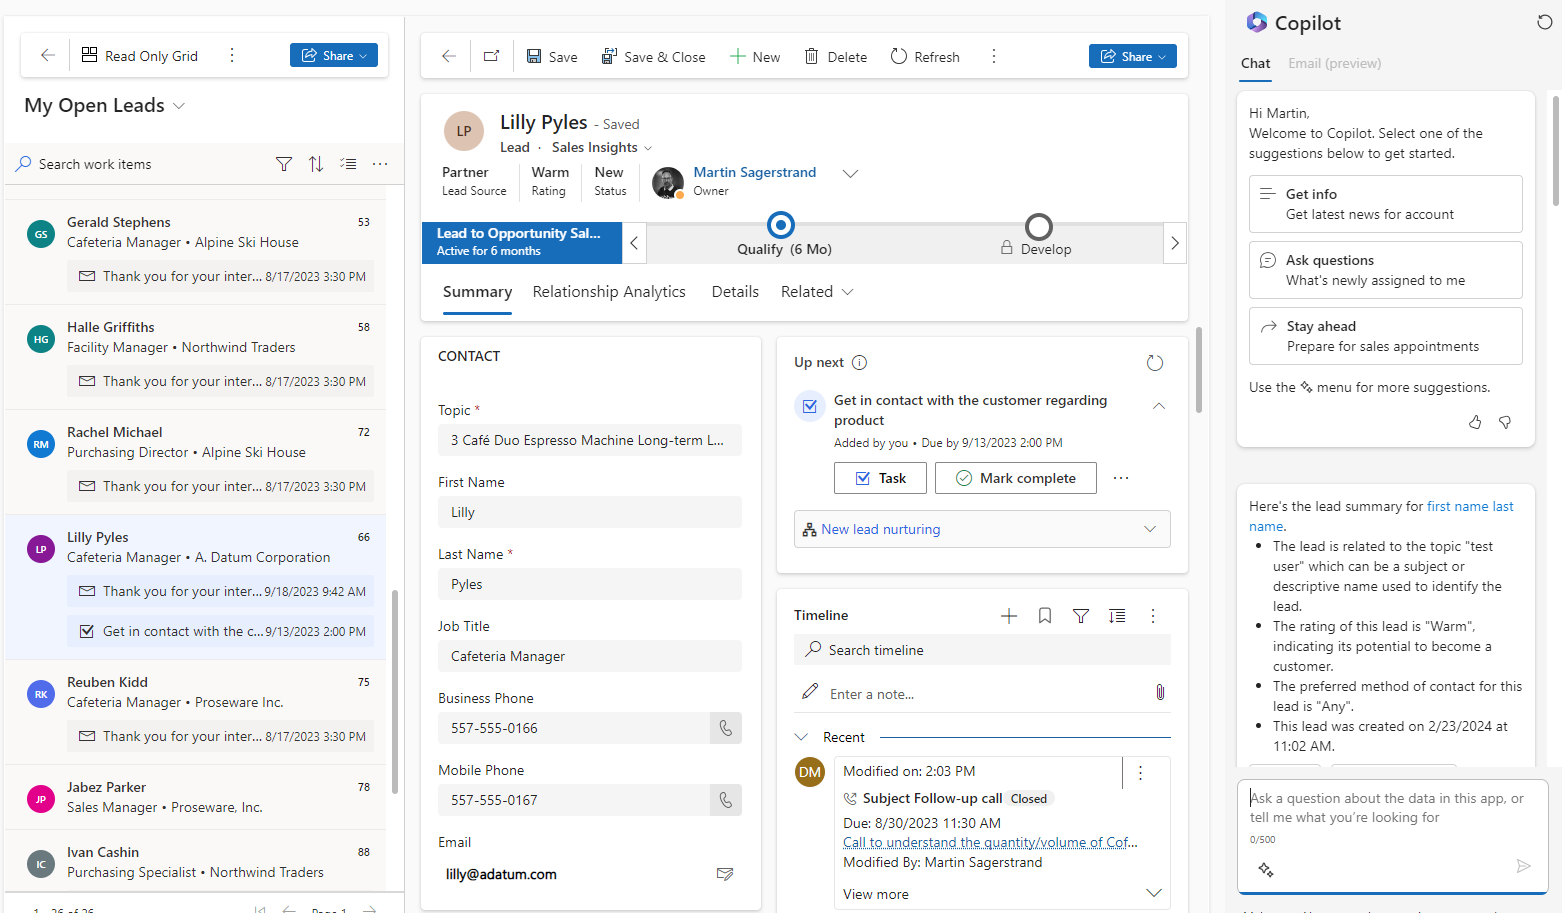
Task: Click the sort icon in work items list
Action: tap(316, 164)
